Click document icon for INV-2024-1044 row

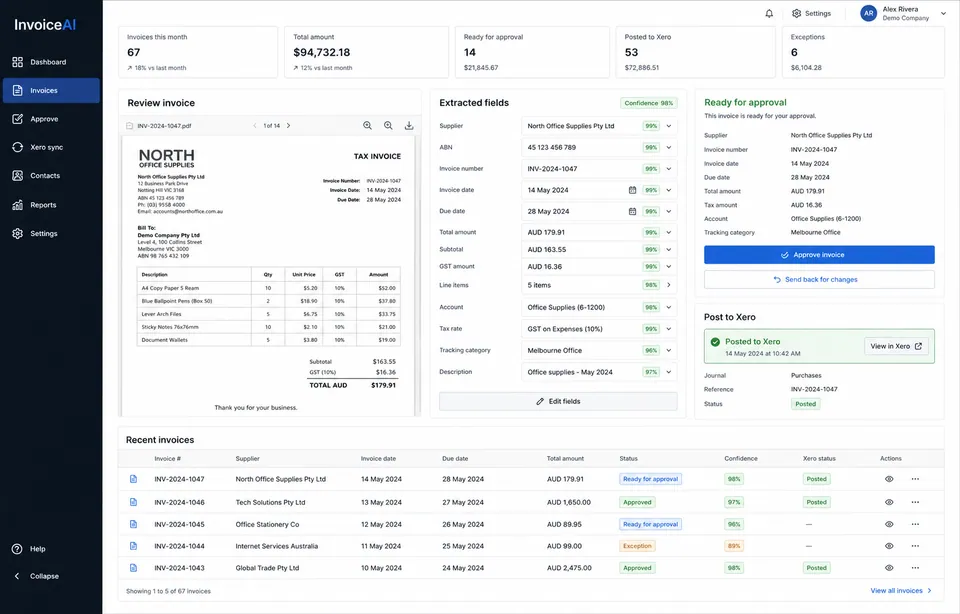(x=133, y=546)
